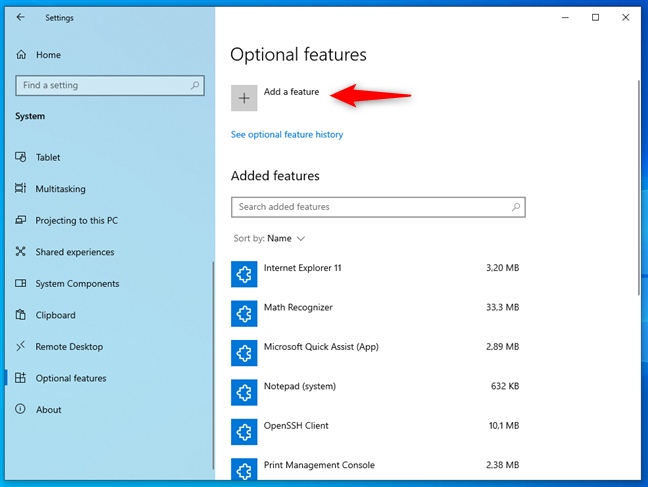Viewport: 648px width, 487px height.
Task: Open the About info icon
Action: point(20,409)
